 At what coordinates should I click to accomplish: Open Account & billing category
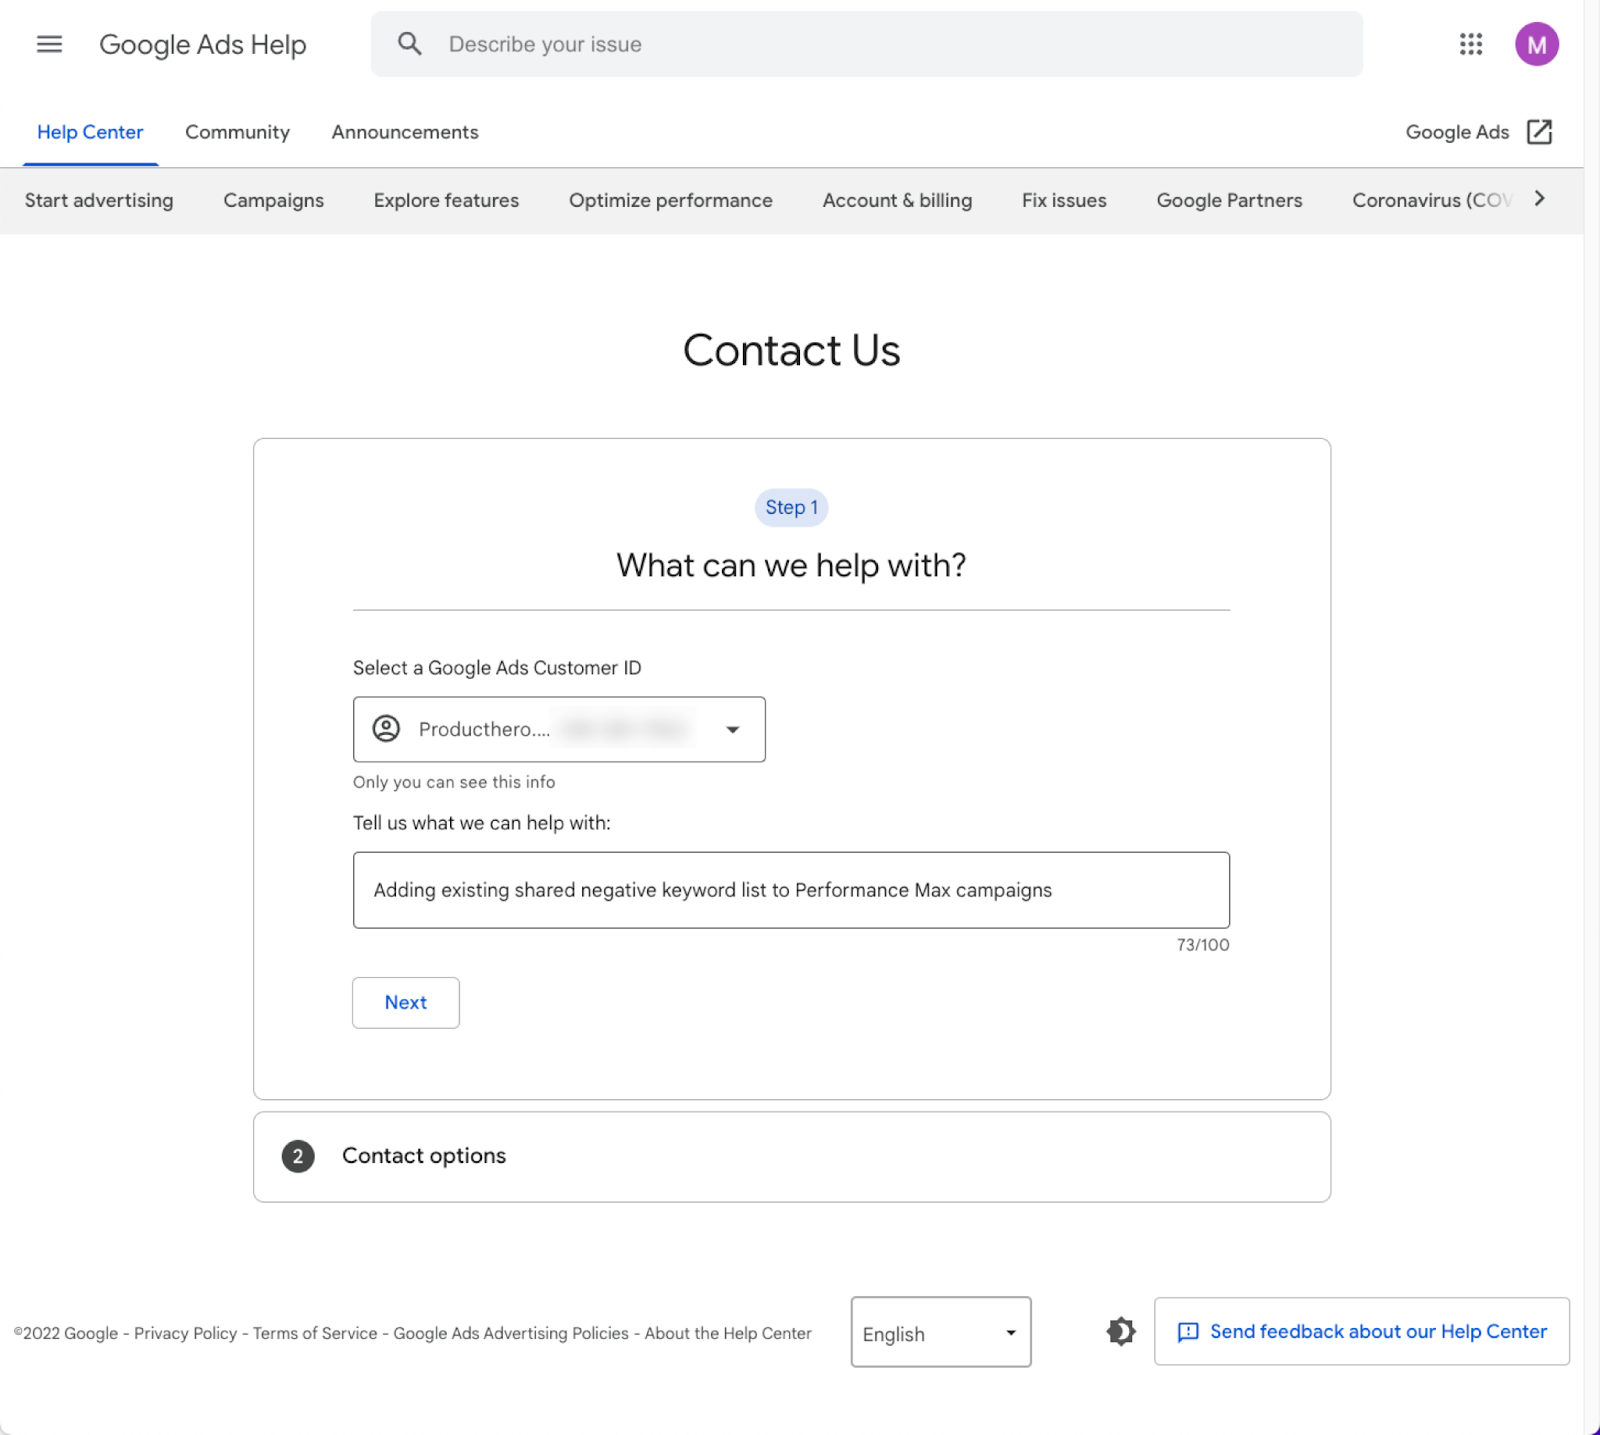[x=897, y=200]
